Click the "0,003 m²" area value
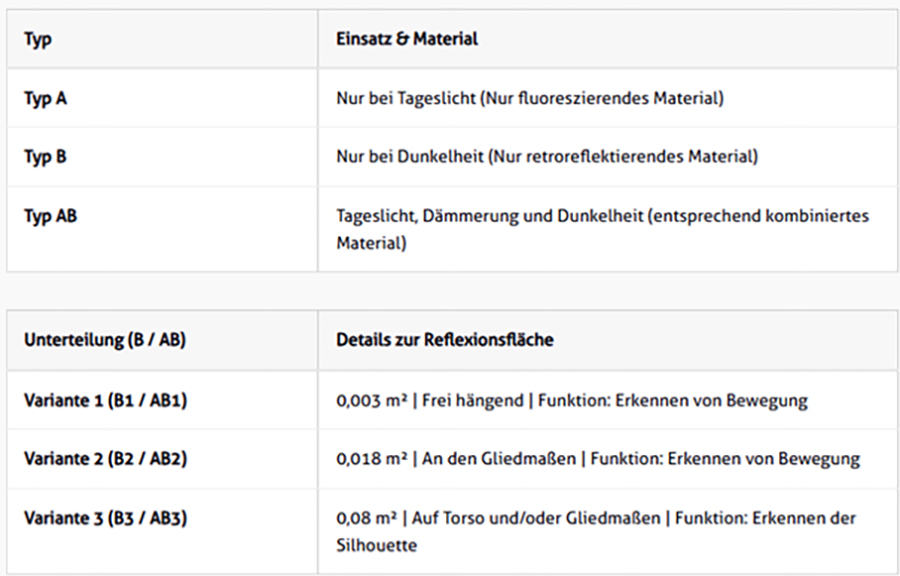The image size is (900, 576). pyautogui.click(x=371, y=400)
